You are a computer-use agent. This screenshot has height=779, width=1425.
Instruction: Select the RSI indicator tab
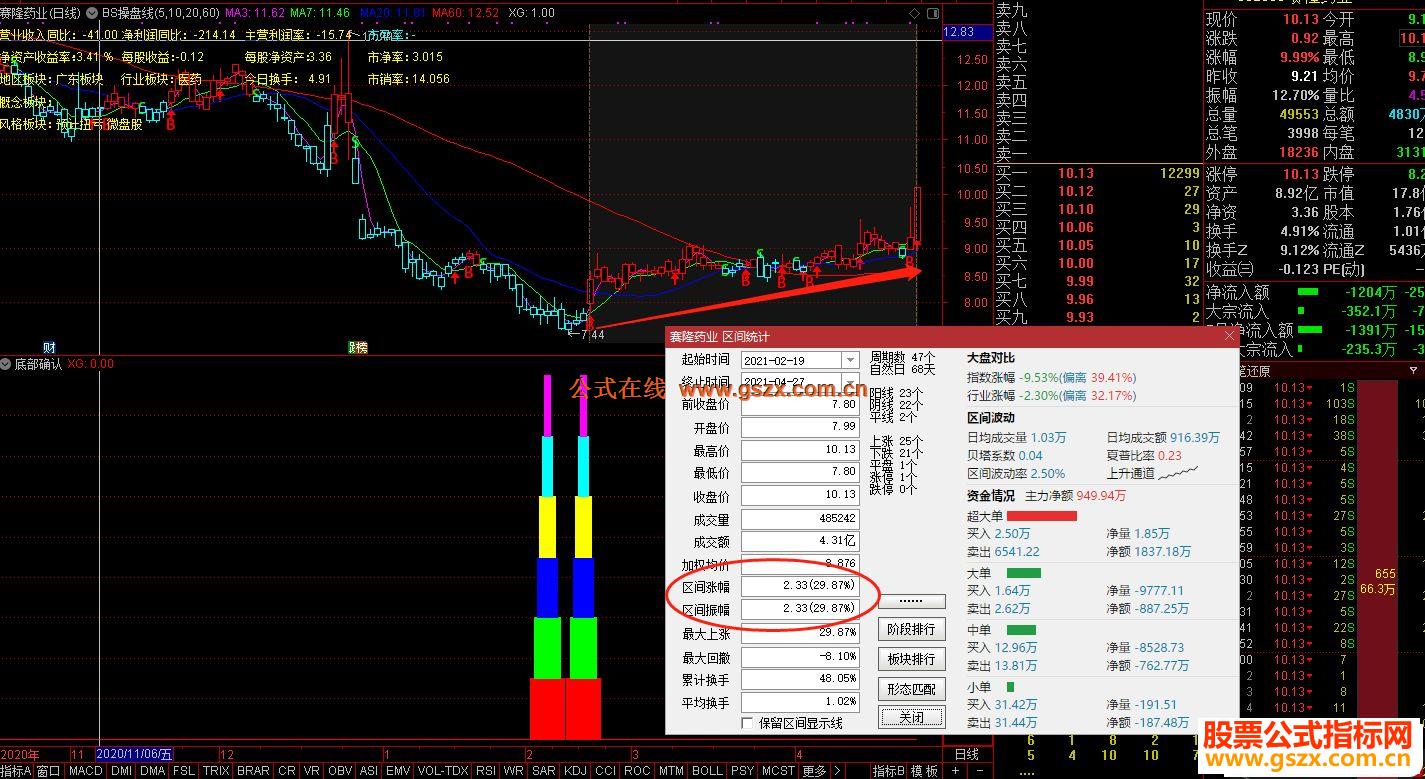pos(485,771)
